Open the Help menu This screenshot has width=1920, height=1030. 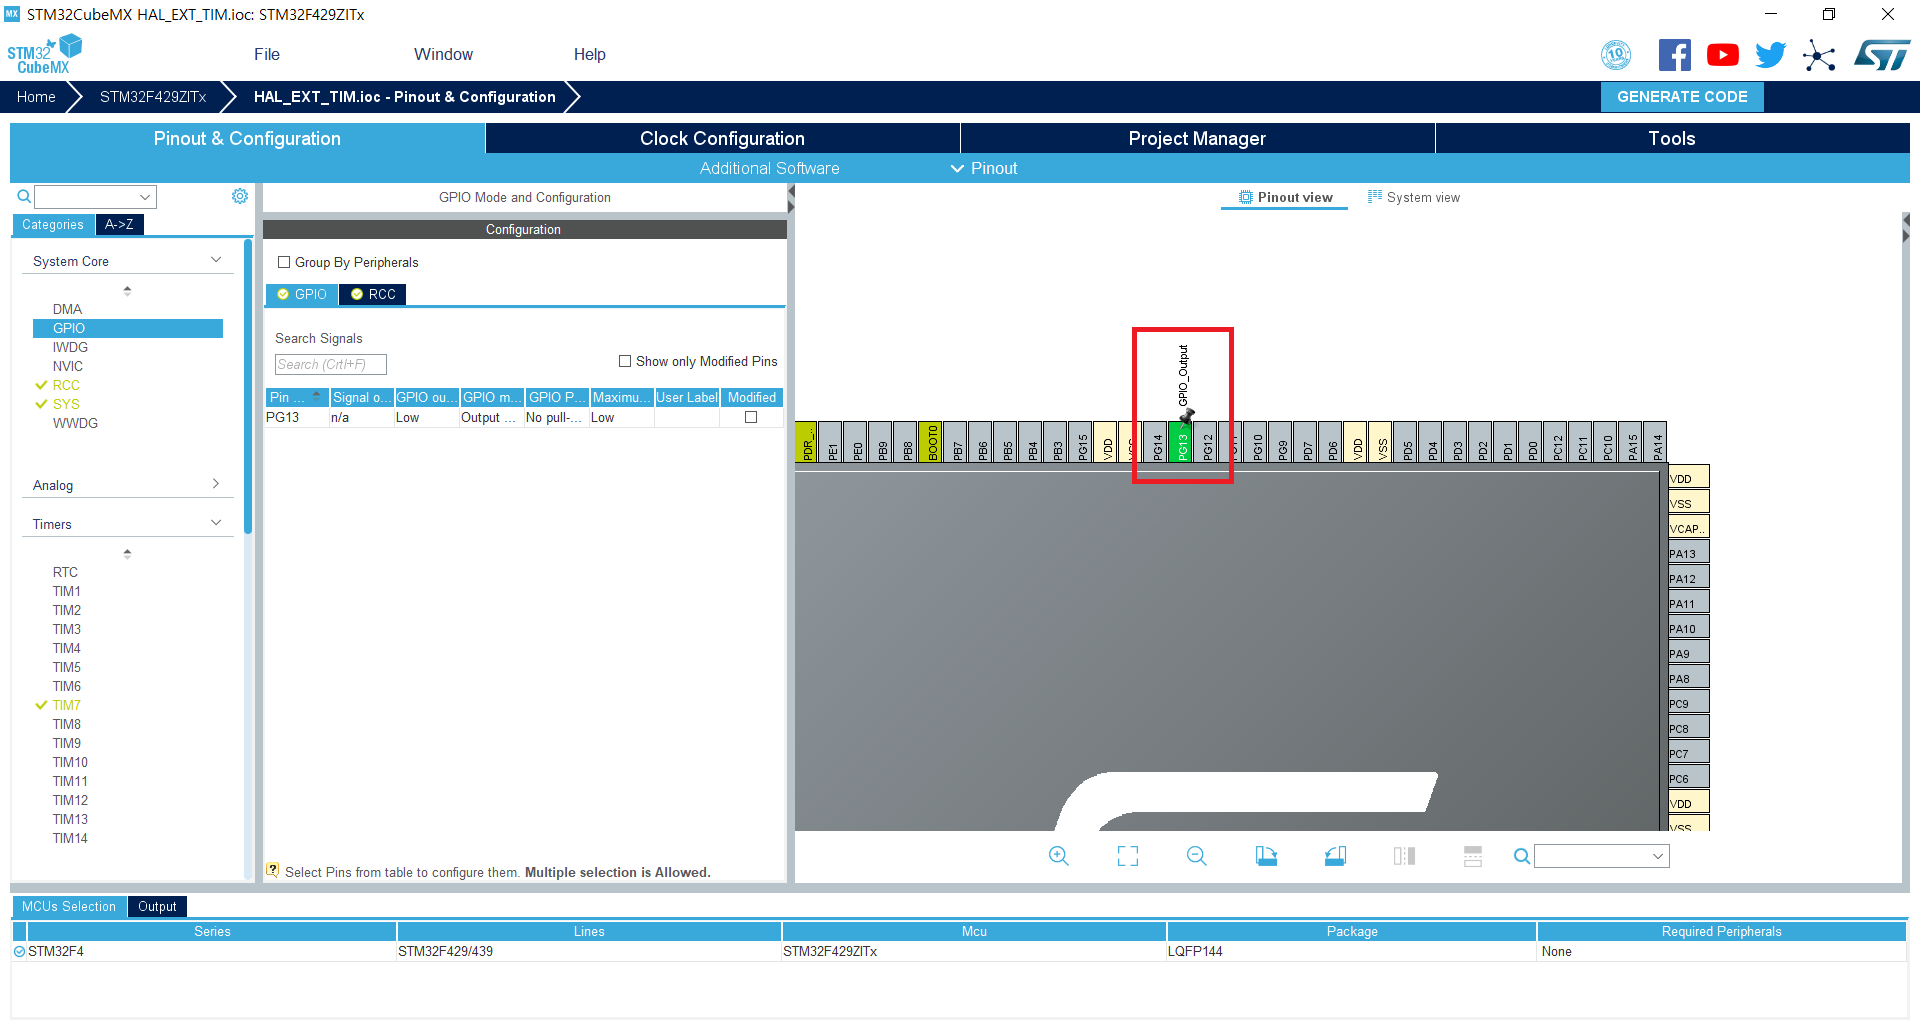pos(590,54)
